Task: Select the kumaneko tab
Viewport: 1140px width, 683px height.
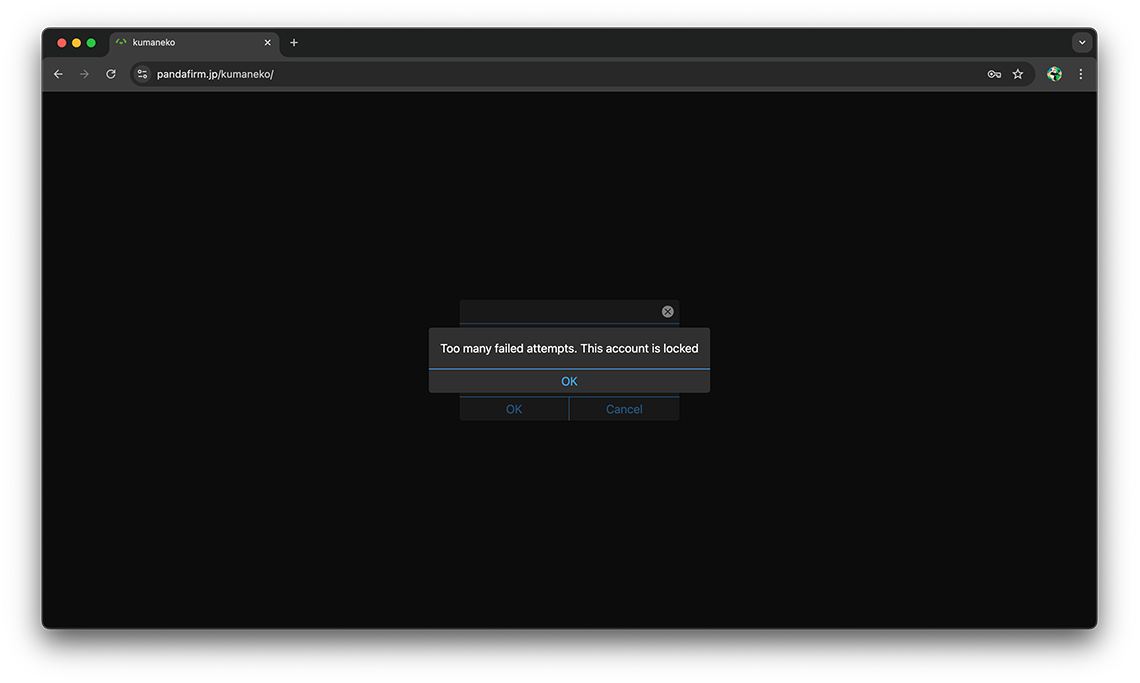Action: pyautogui.click(x=194, y=43)
